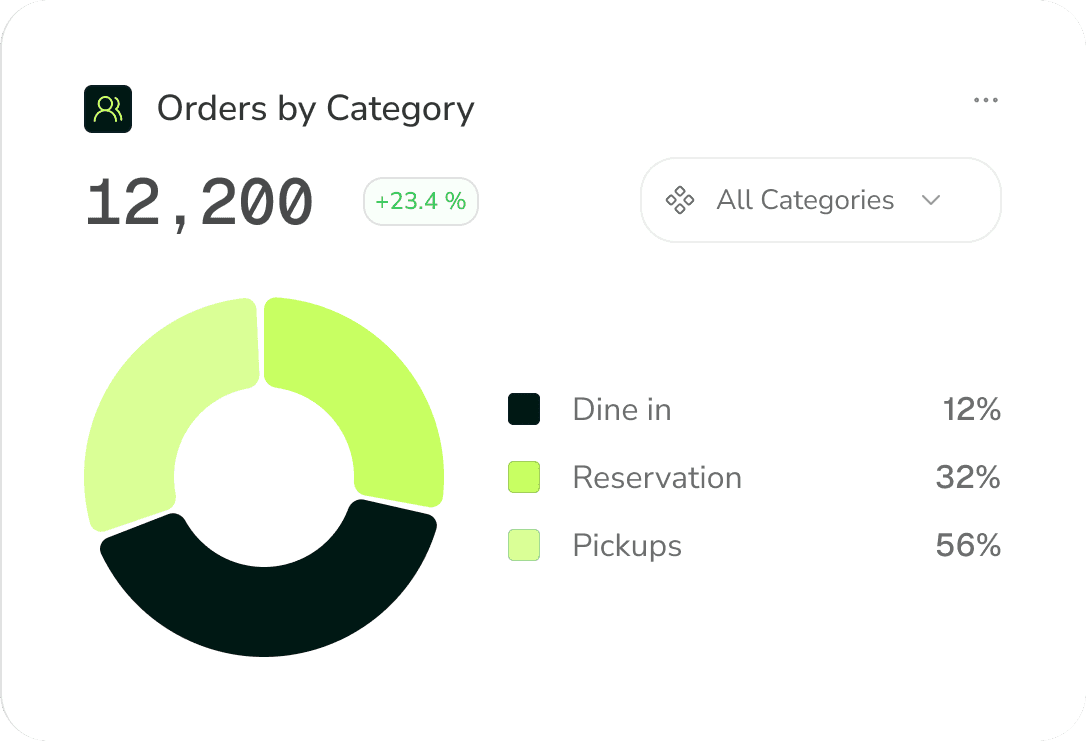The height and width of the screenshot is (741, 1086).
Task: Click the Pickups legend label
Action: tap(627, 546)
